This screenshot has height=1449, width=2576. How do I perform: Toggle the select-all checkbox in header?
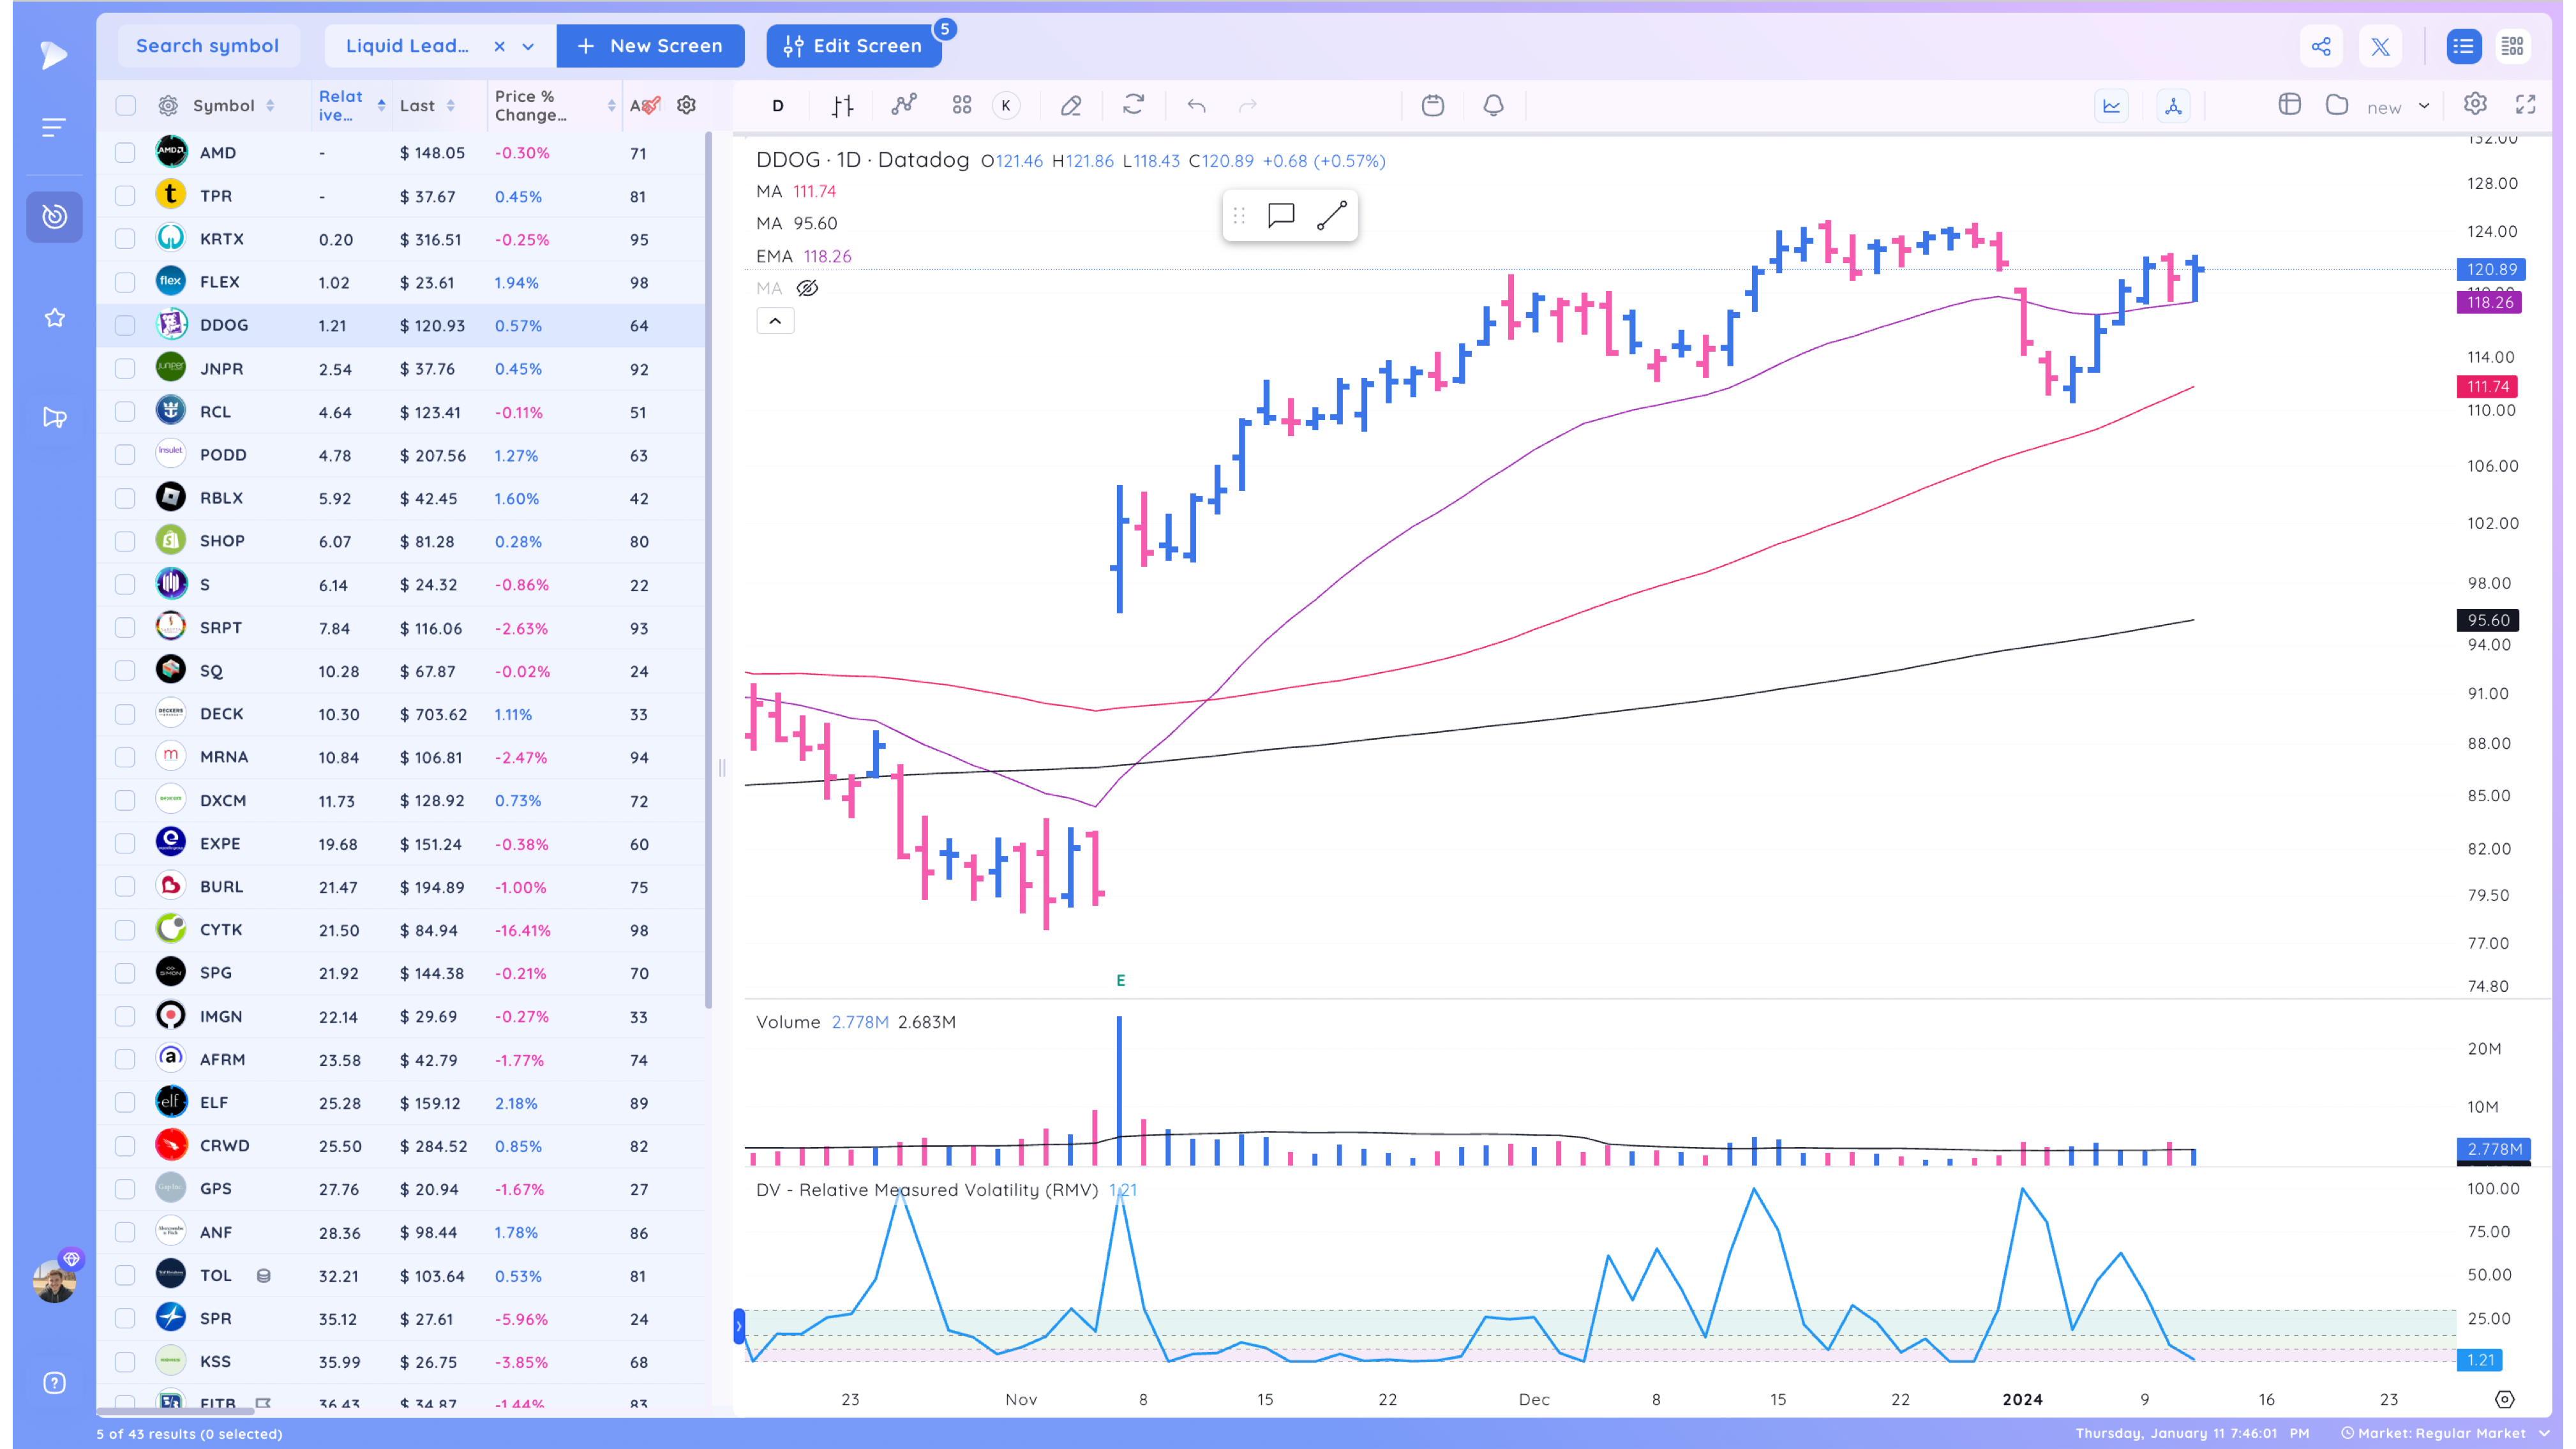pos(125,105)
